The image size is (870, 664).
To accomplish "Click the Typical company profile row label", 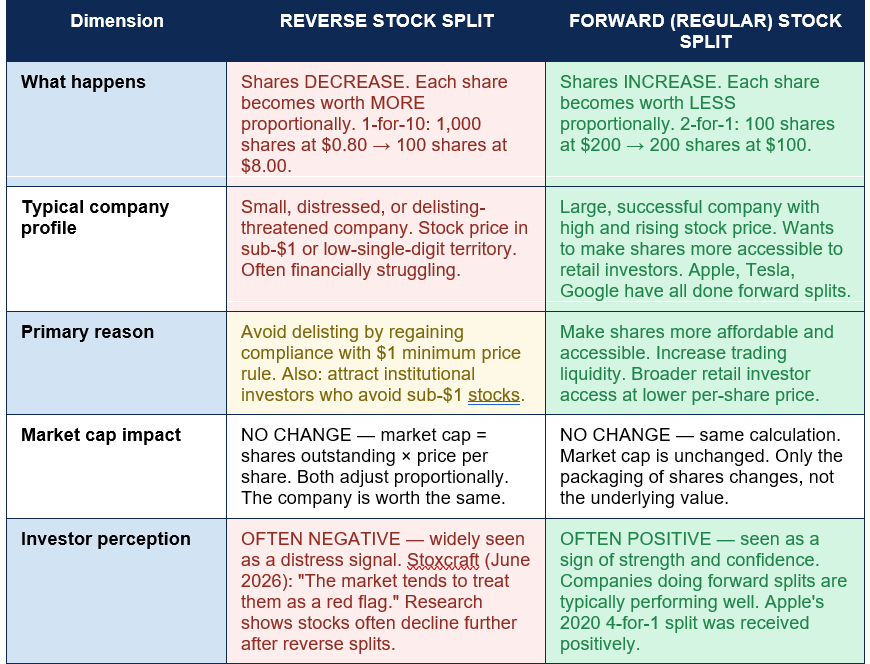I will pyautogui.click(x=95, y=217).
